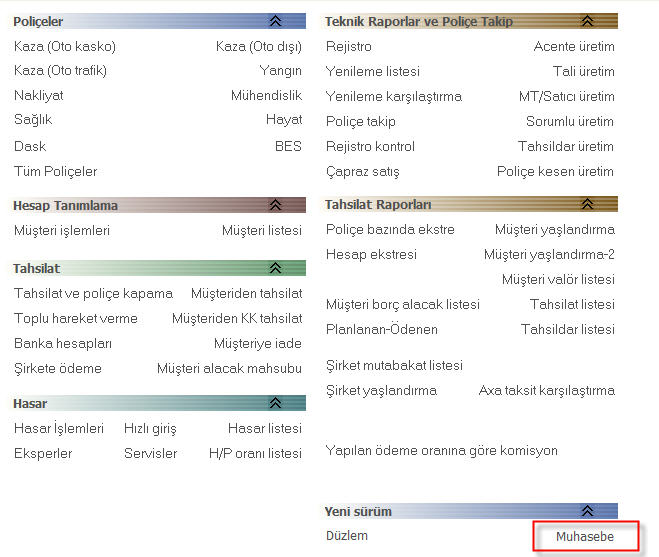
Task: Open Müşteri işlemleri
Action: 62,230
